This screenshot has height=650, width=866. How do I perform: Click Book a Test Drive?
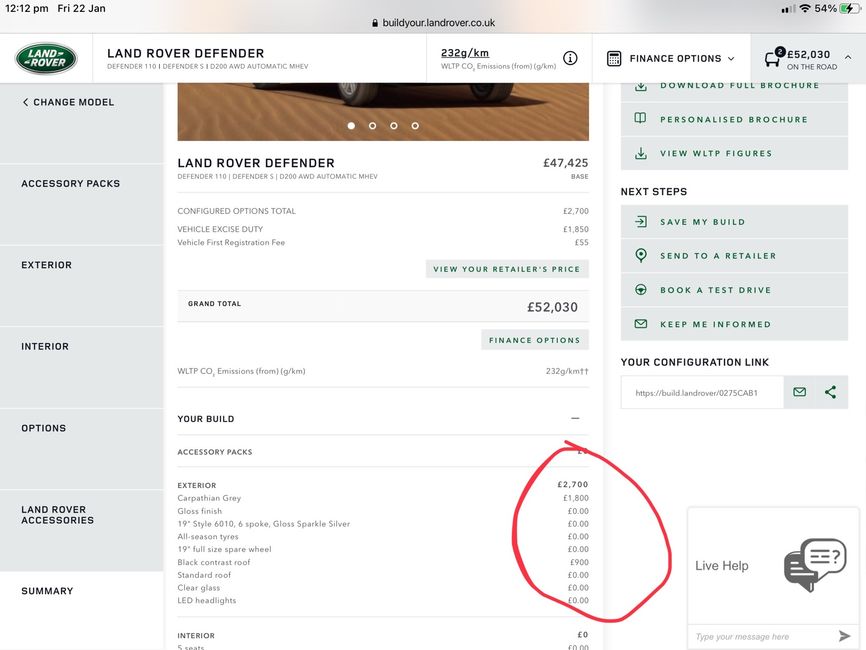coord(734,290)
